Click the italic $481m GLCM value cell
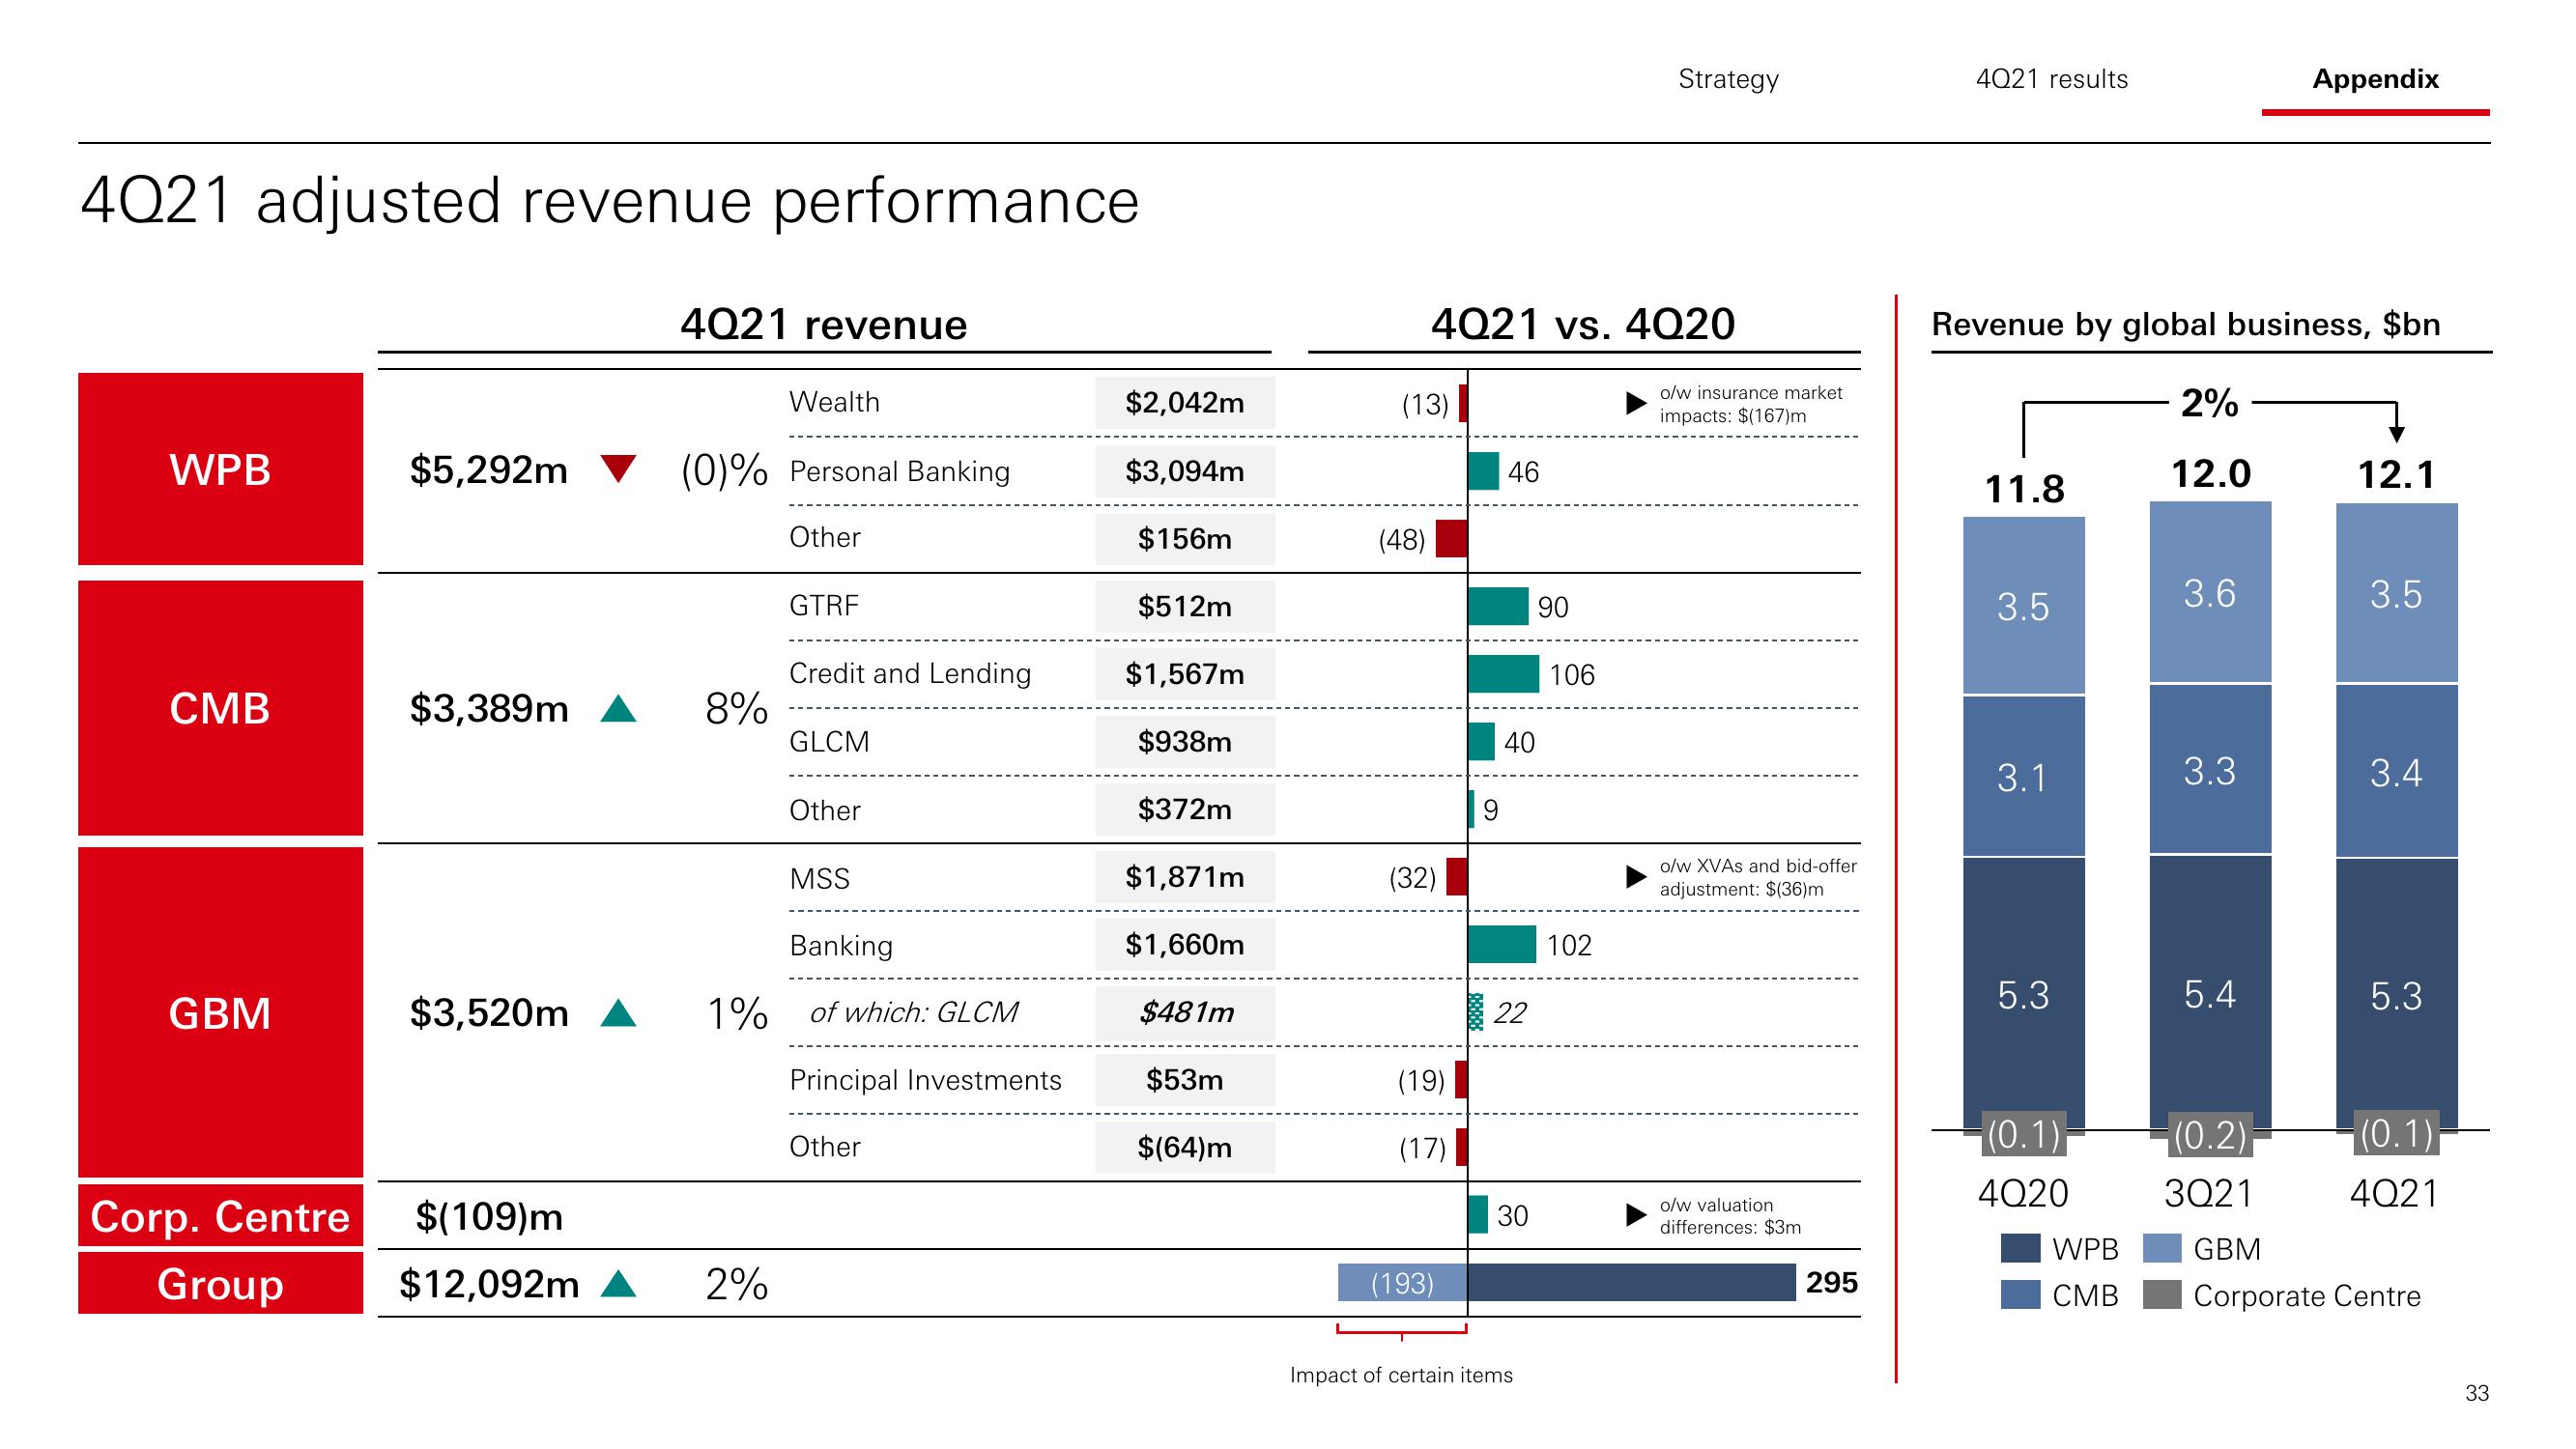Viewport: 2576px width, 1449px height. [x=1185, y=1012]
